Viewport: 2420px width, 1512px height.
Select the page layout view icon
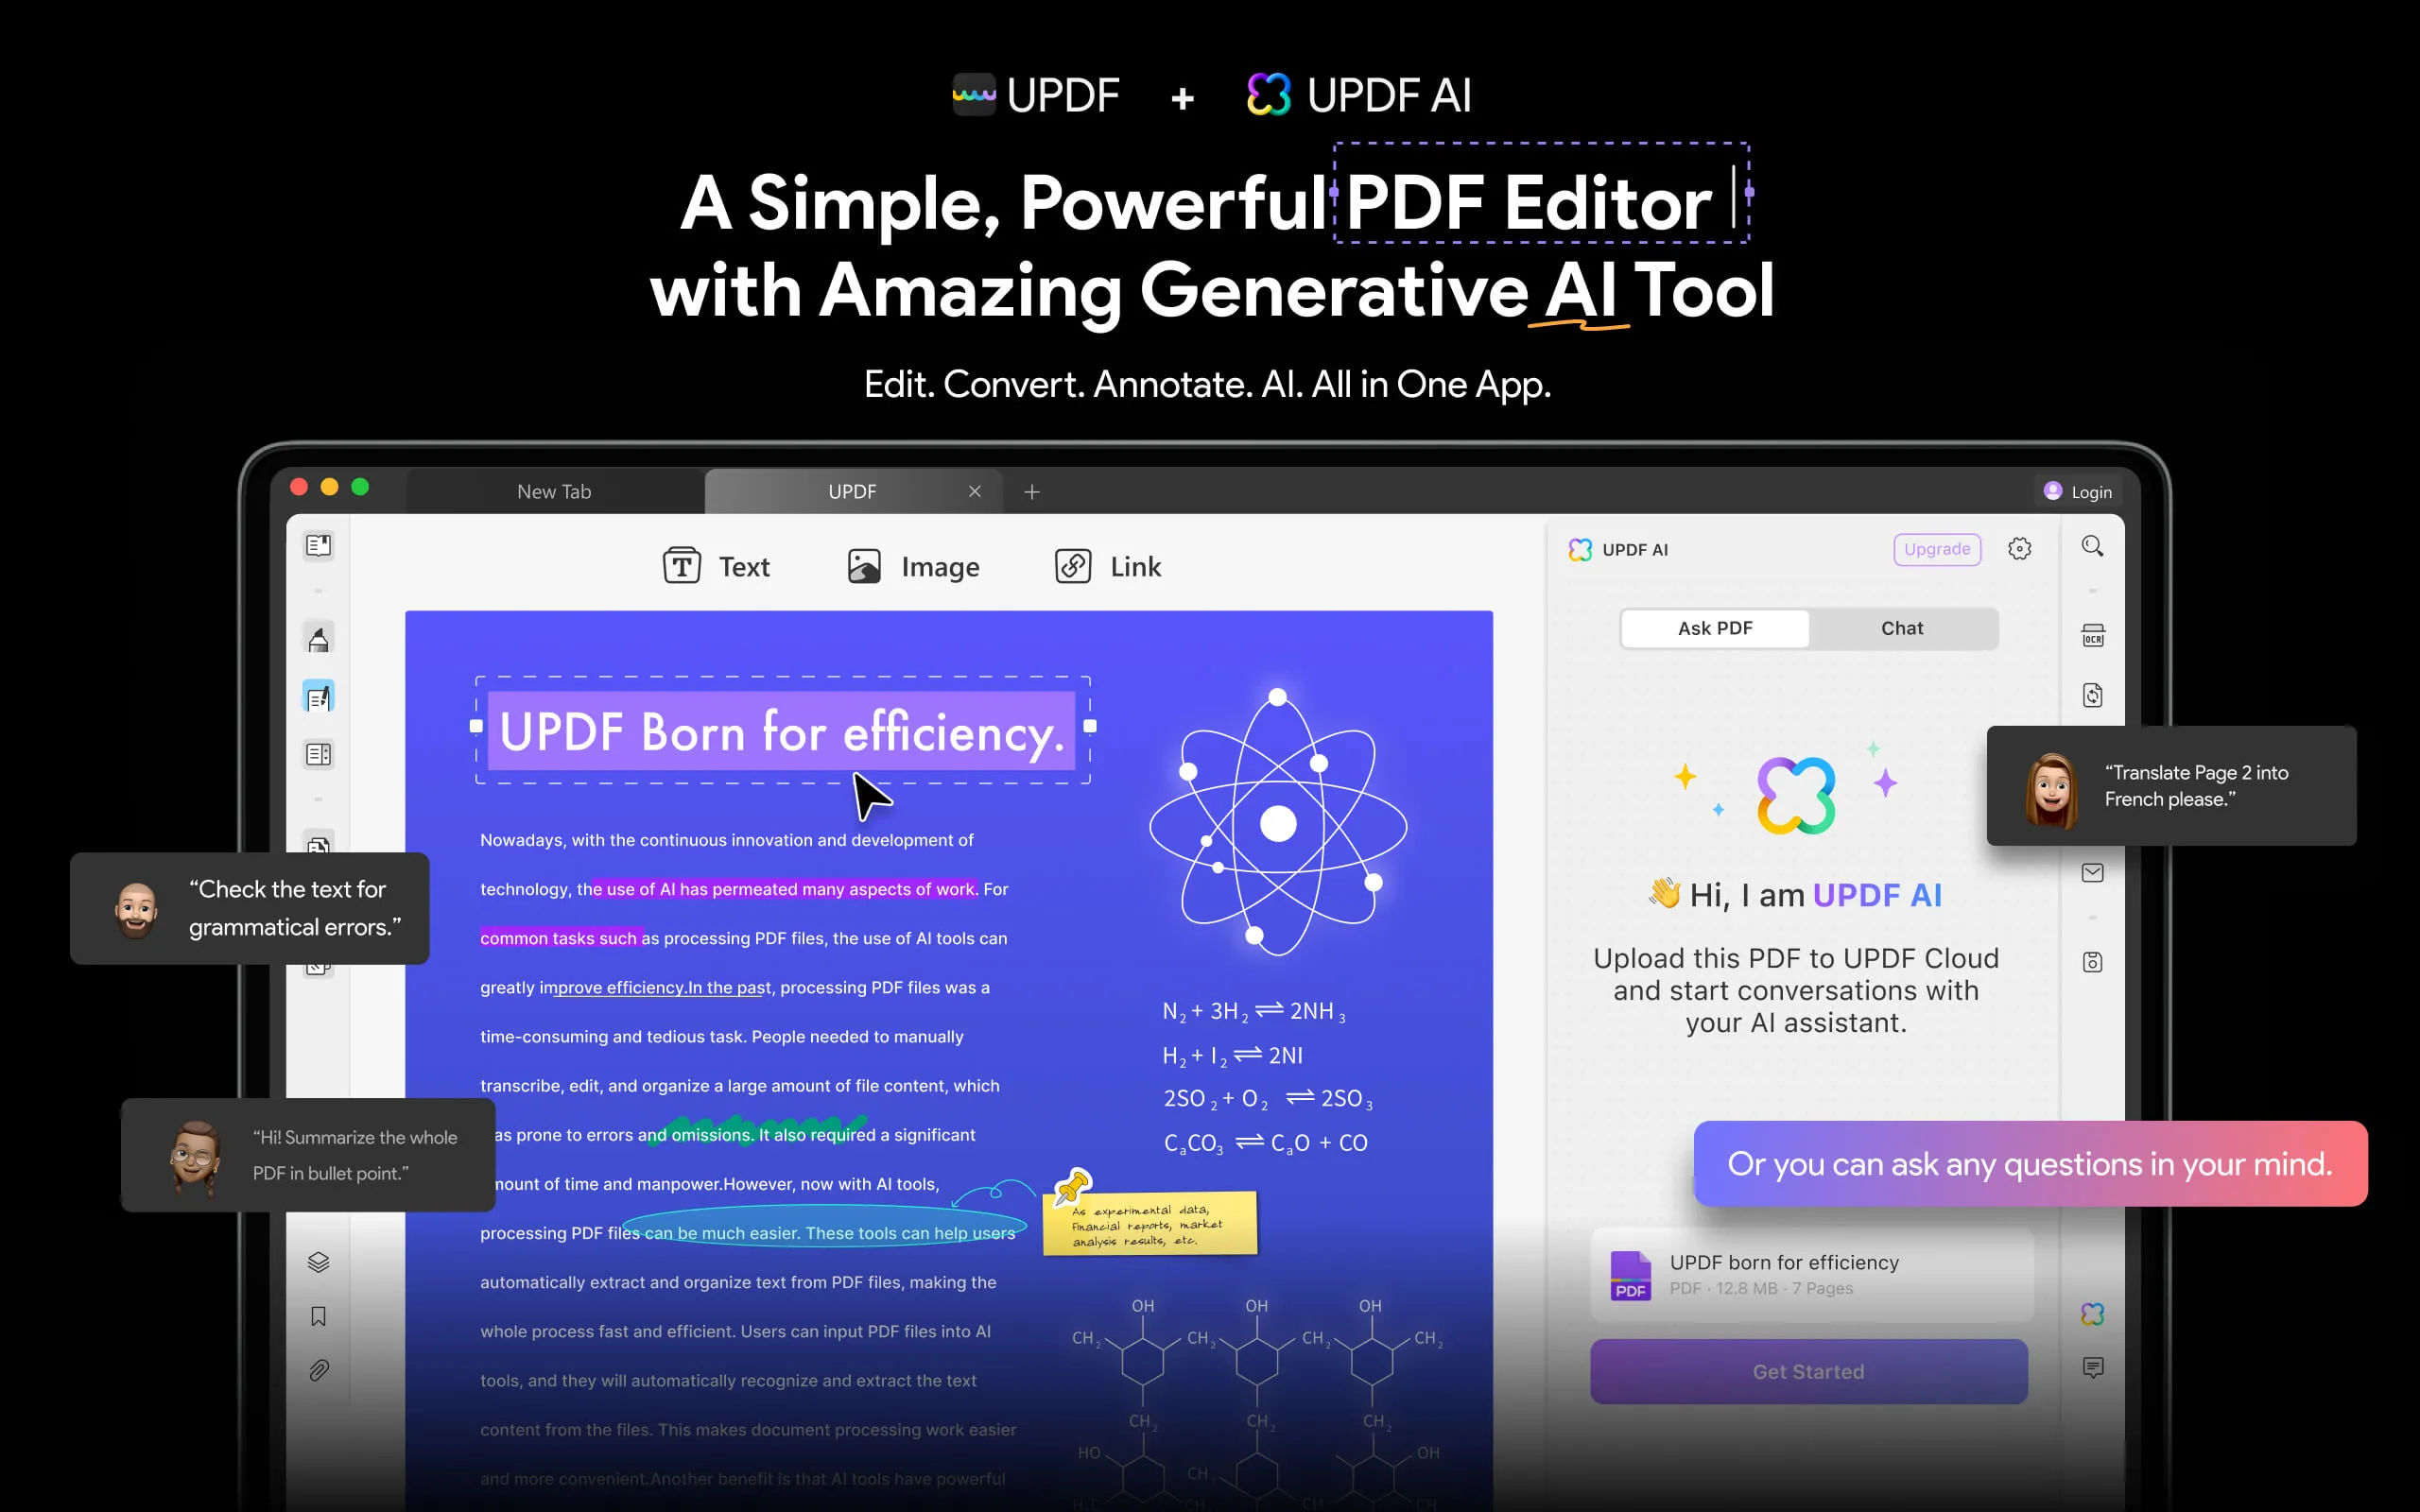coord(319,754)
